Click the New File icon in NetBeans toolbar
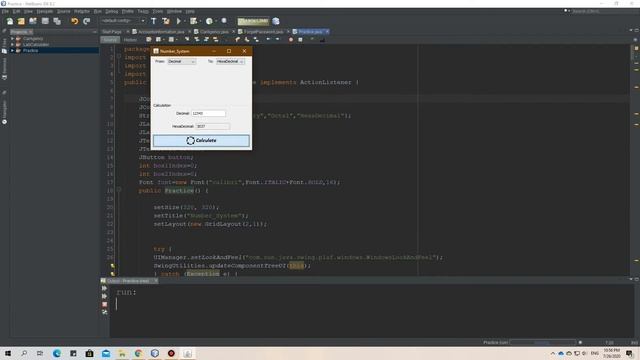Image resolution: width=640 pixels, height=360 pixels. (x=9, y=21)
